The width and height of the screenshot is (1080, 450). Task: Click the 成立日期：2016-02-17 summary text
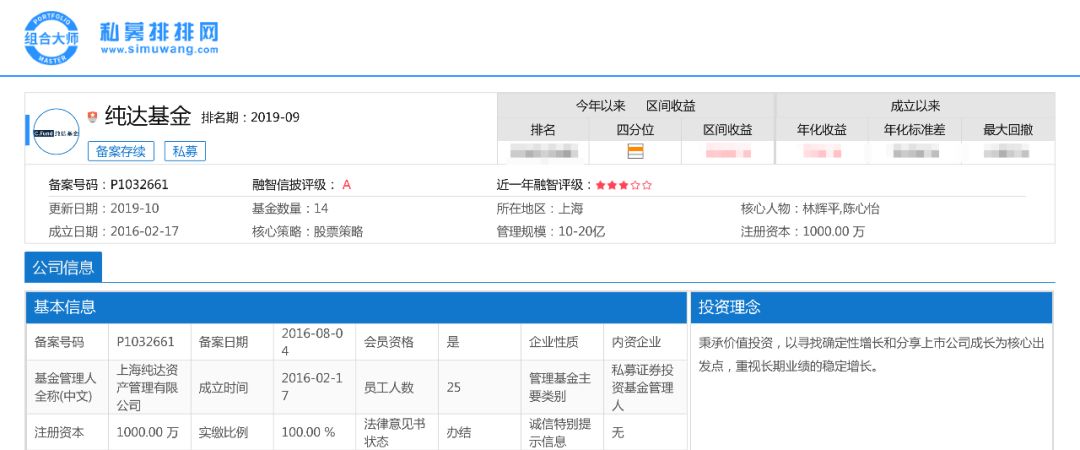[x=113, y=232]
